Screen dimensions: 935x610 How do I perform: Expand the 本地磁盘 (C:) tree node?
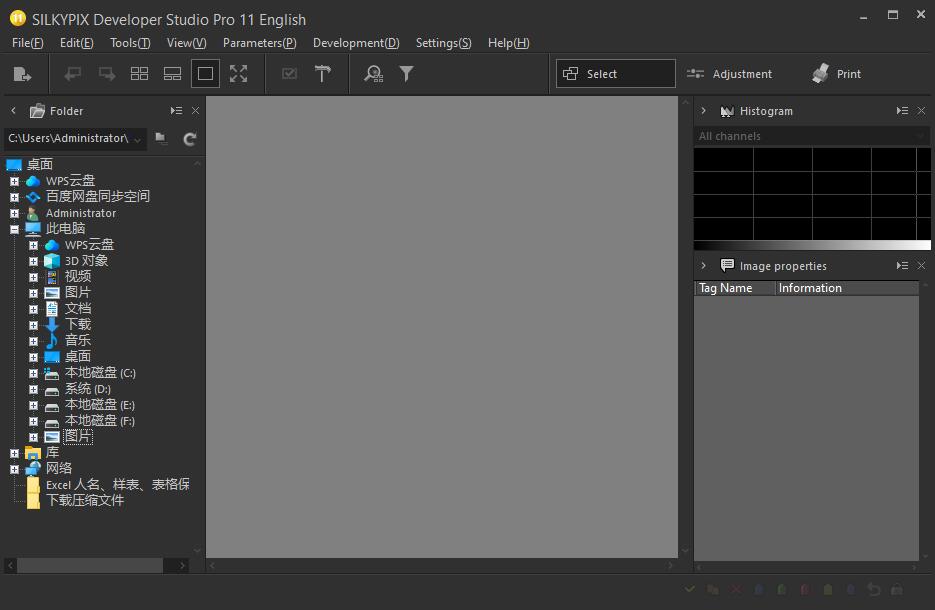33,373
